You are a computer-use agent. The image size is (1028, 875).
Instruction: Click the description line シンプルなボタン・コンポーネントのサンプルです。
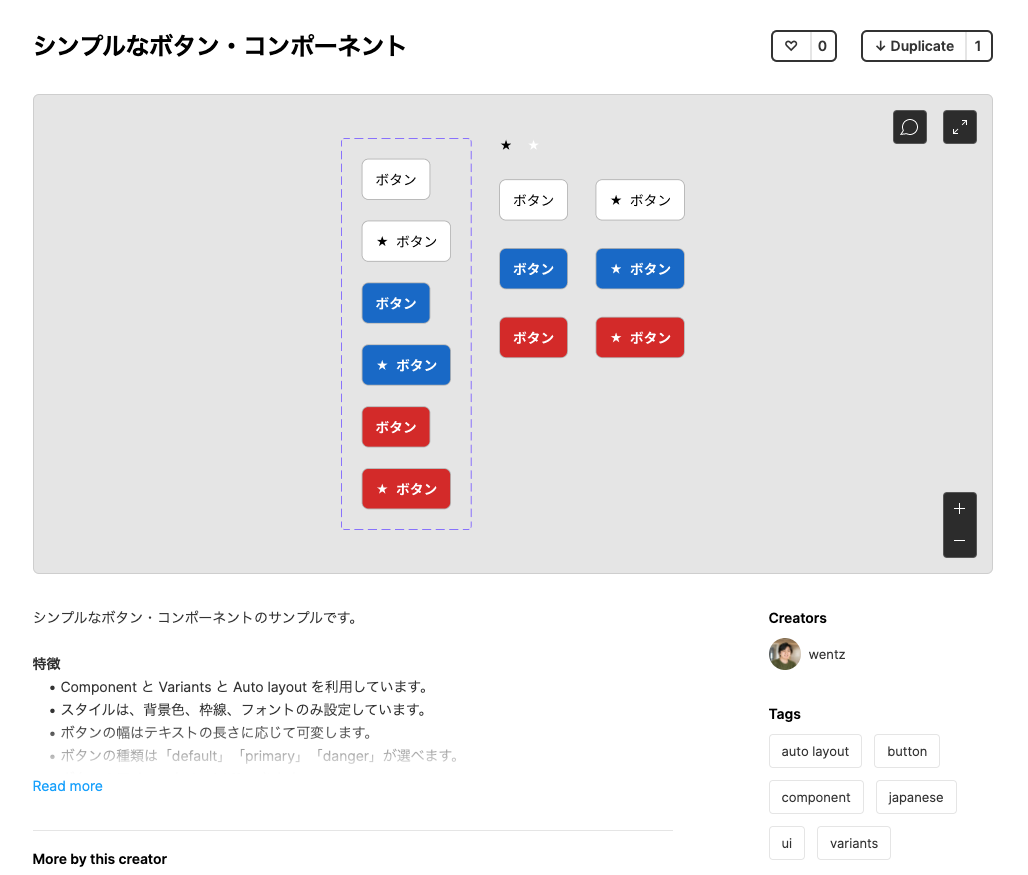pyautogui.click(x=196, y=617)
